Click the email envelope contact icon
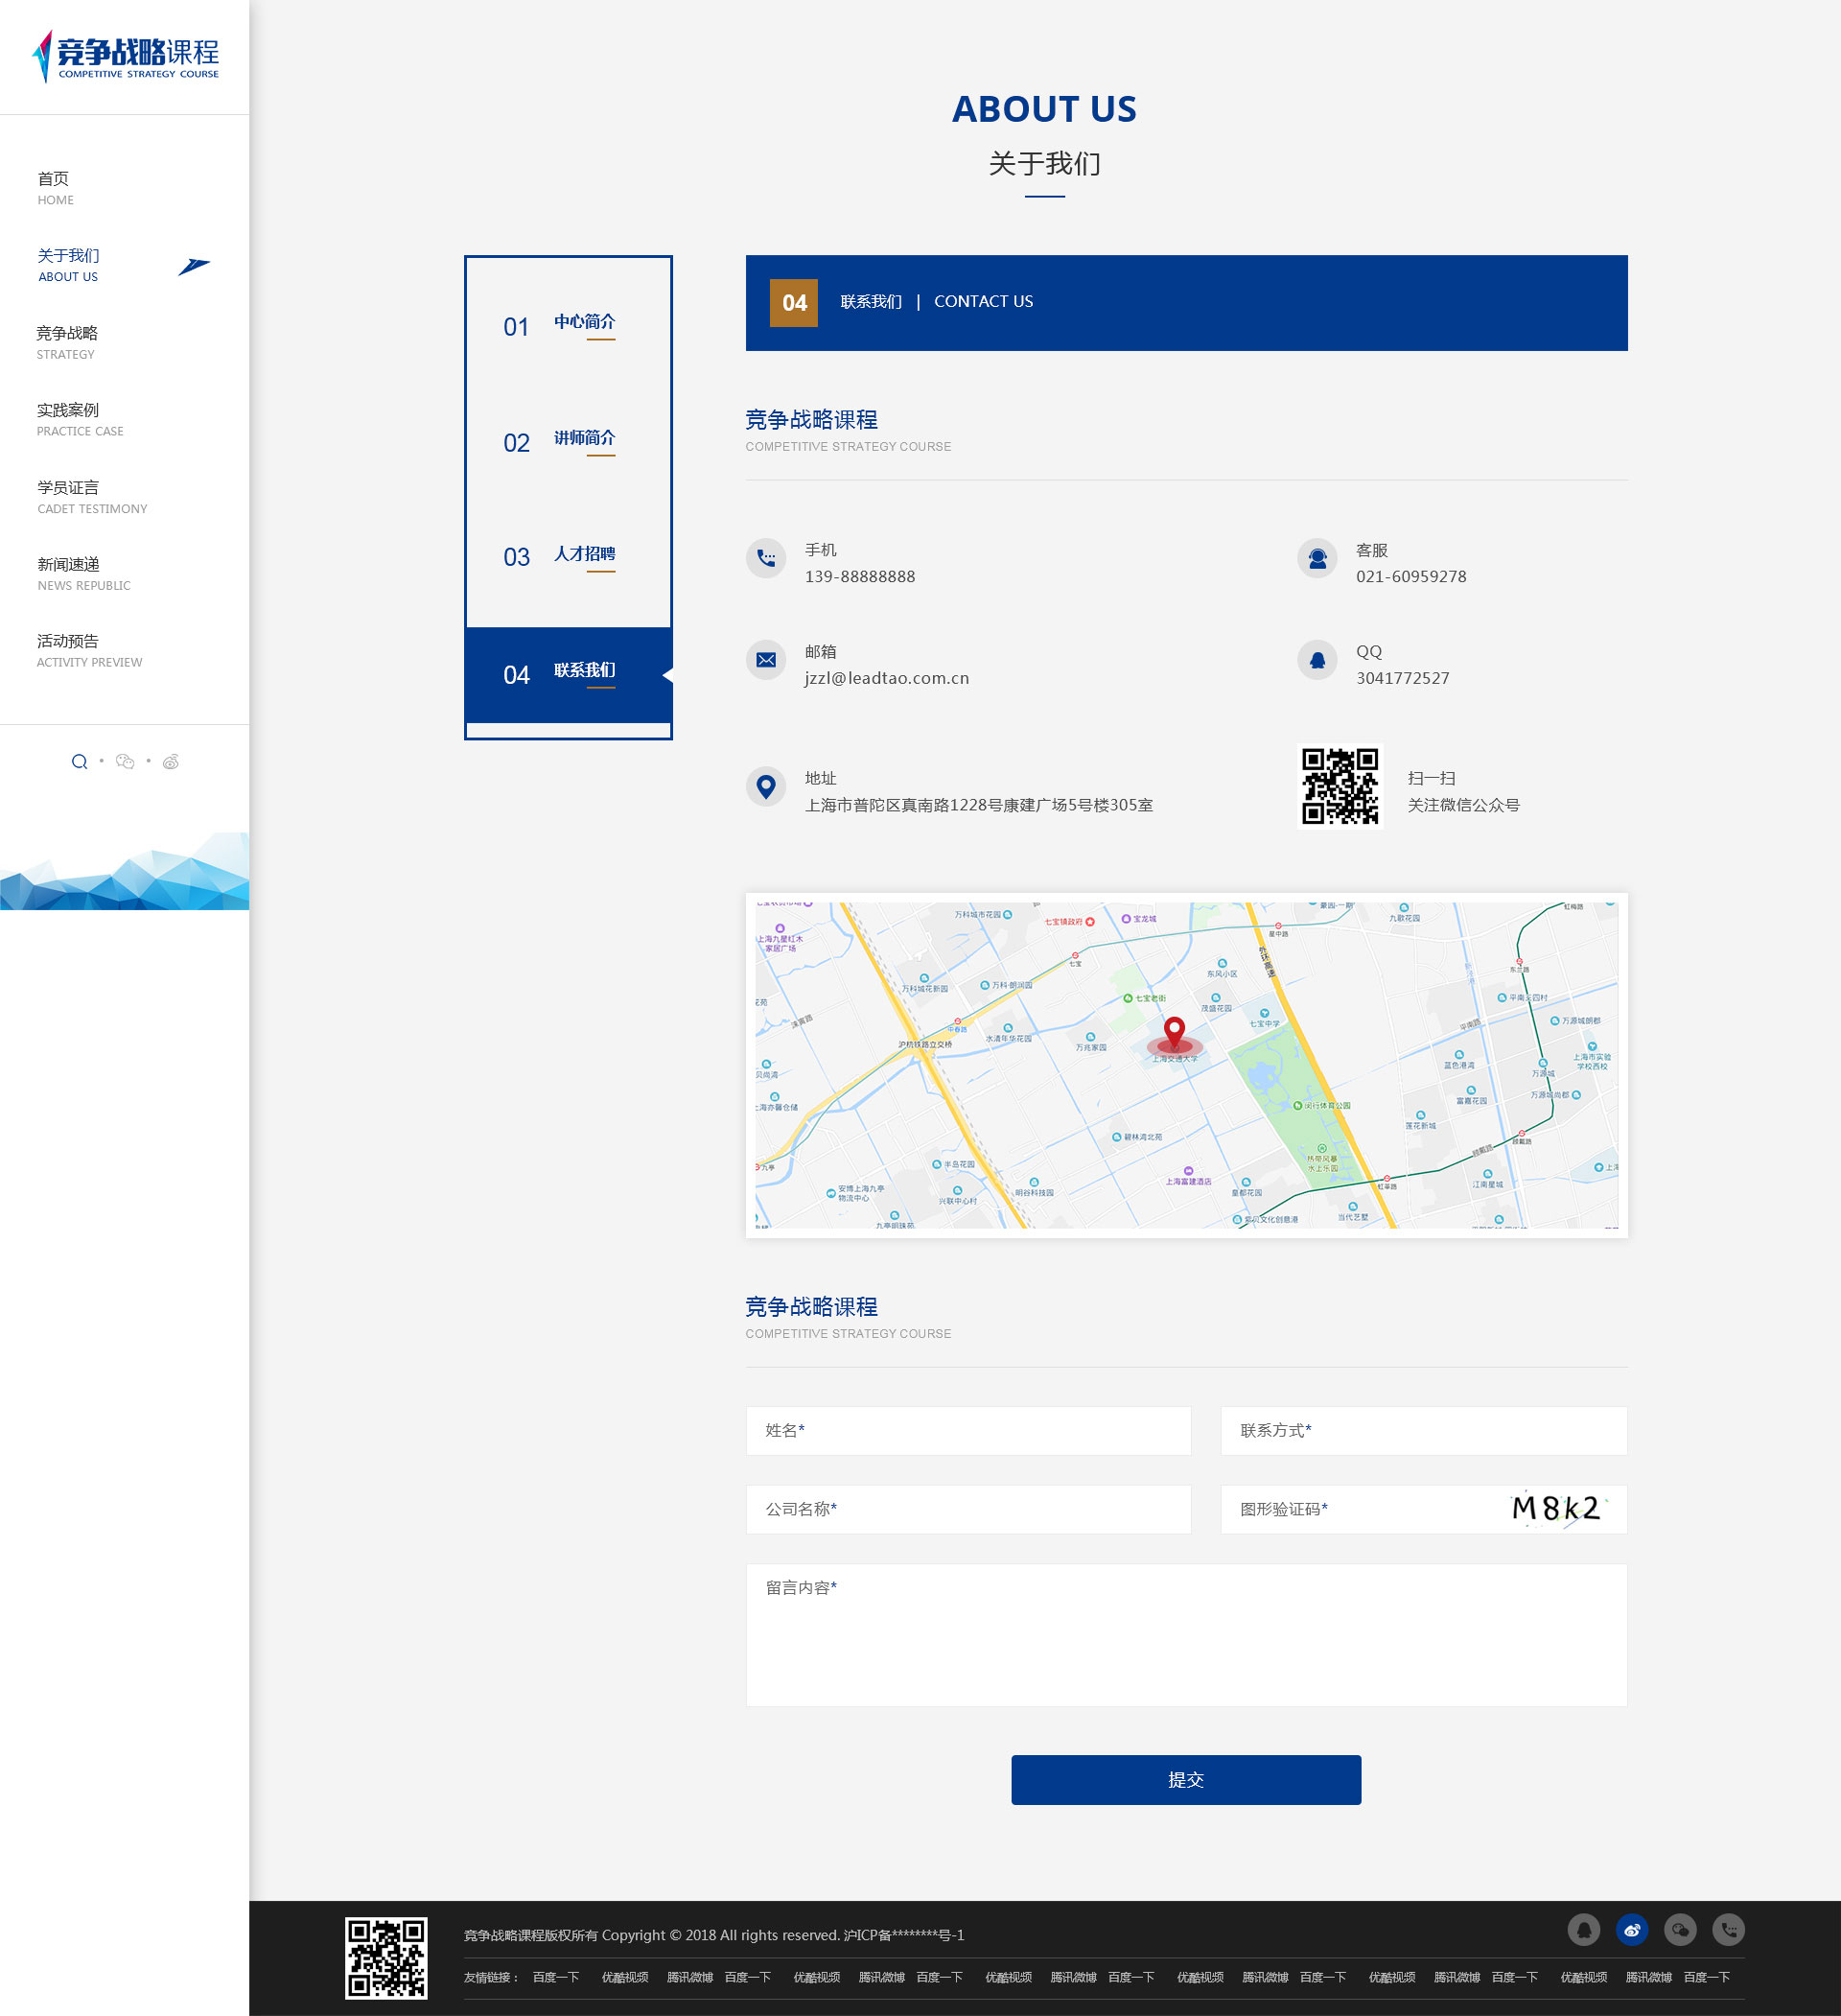The height and width of the screenshot is (2016, 1841). pyautogui.click(x=766, y=660)
